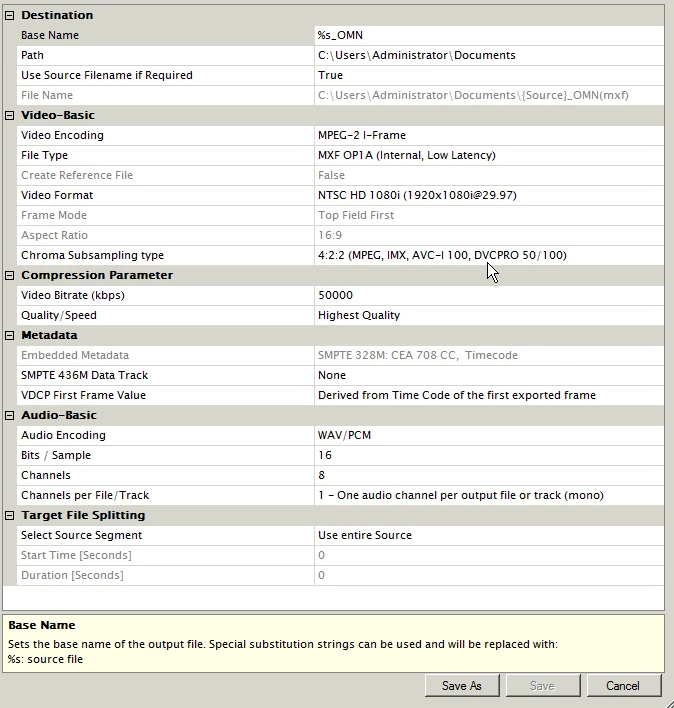Select the Quality/Speed property label

pos(59,315)
